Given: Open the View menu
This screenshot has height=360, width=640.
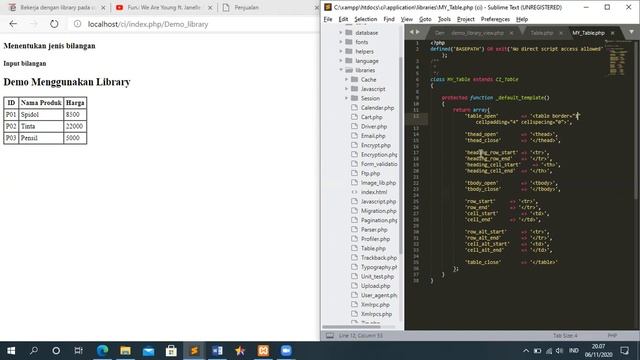Looking at the screenshot, I should 407,19.
